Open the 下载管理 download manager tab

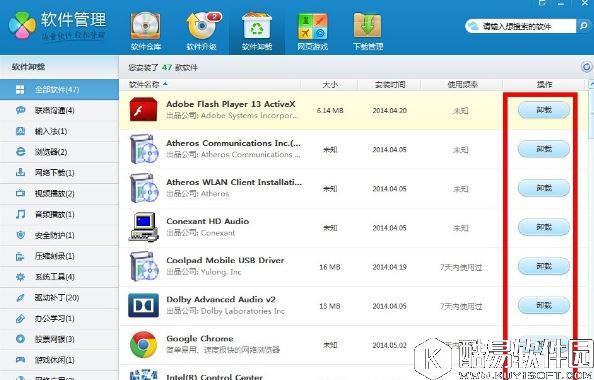click(x=368, y=32)
